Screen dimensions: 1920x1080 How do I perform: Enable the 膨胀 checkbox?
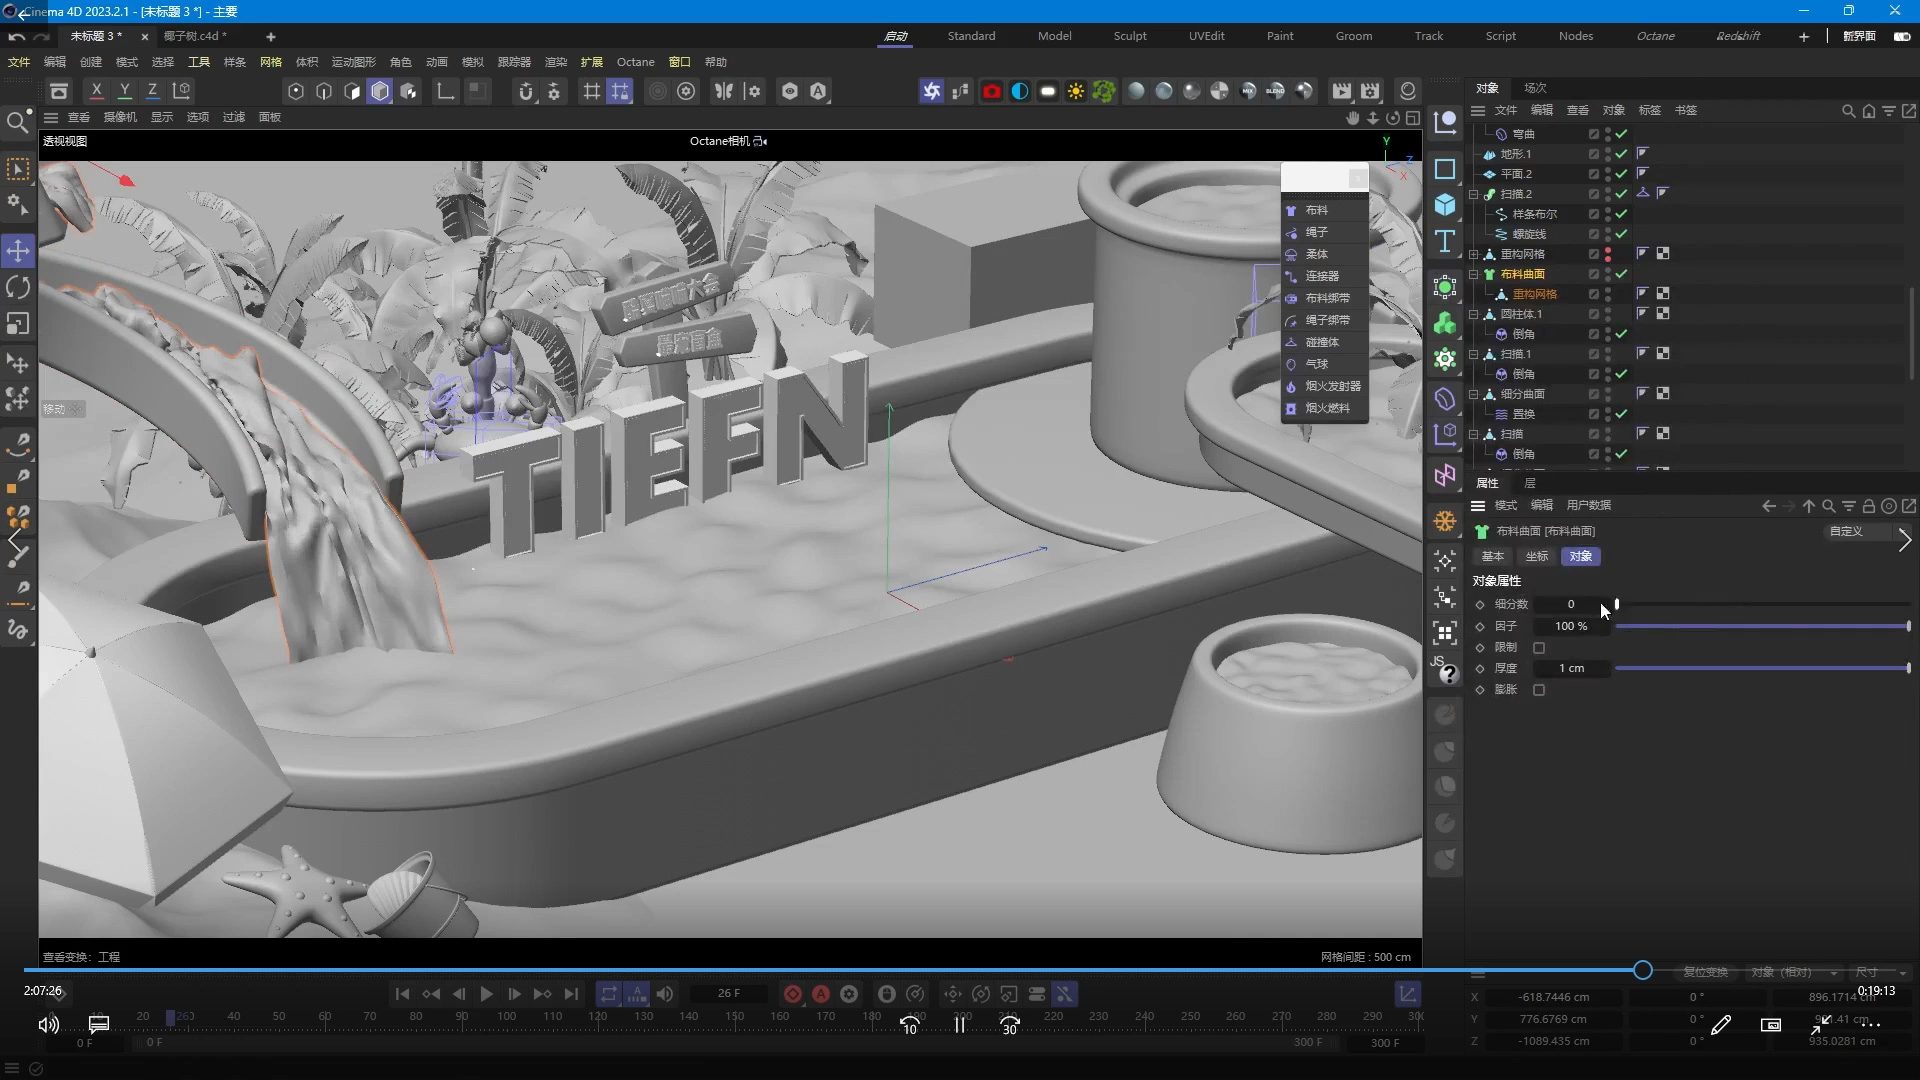1539,690
